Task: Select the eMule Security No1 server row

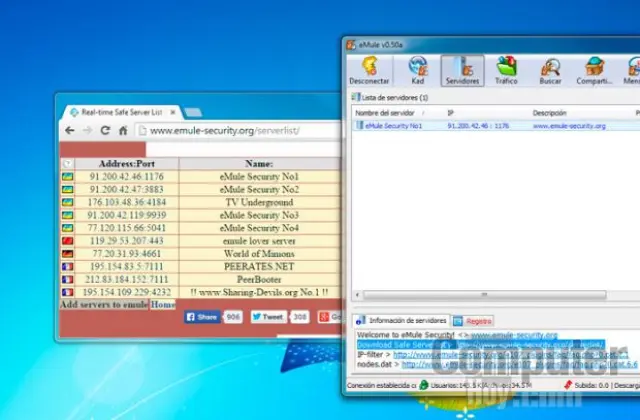Action: 395,127
